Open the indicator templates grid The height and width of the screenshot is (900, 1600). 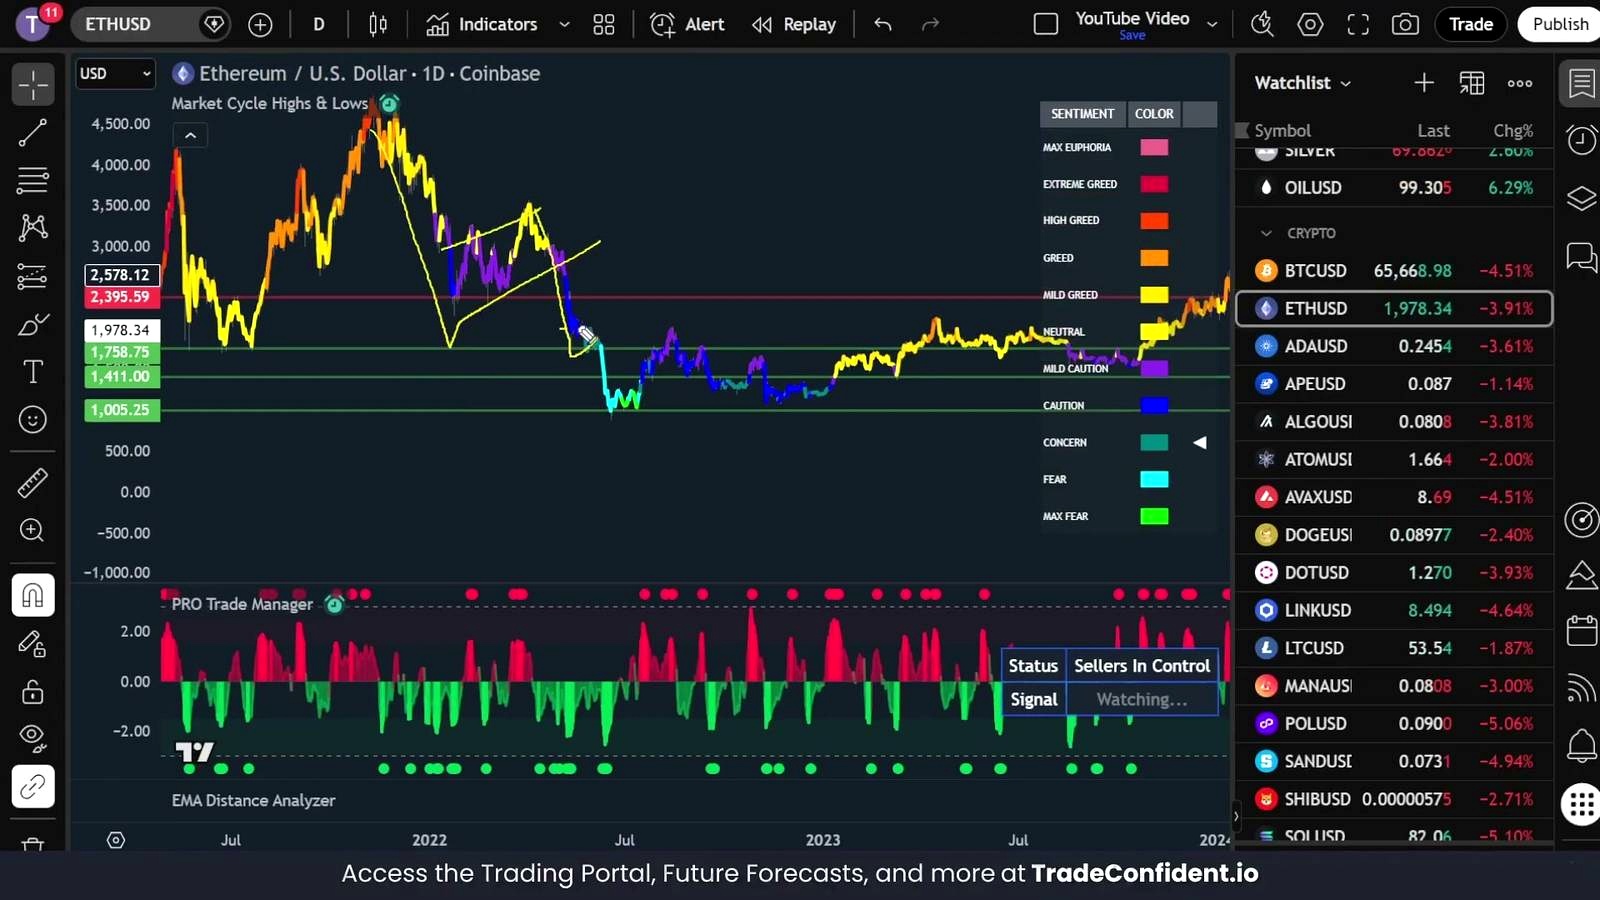(604, 24)
